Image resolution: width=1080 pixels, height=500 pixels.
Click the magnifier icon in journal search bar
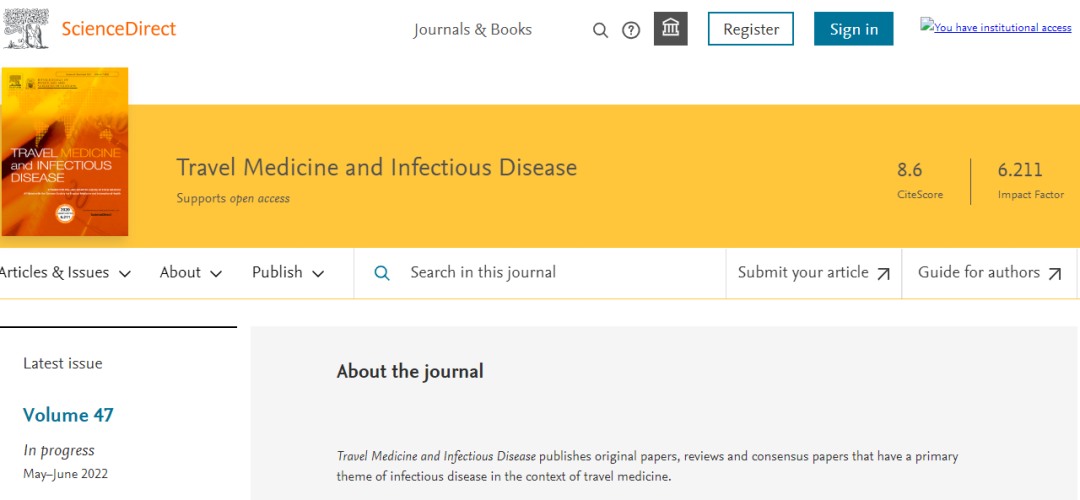382,273
